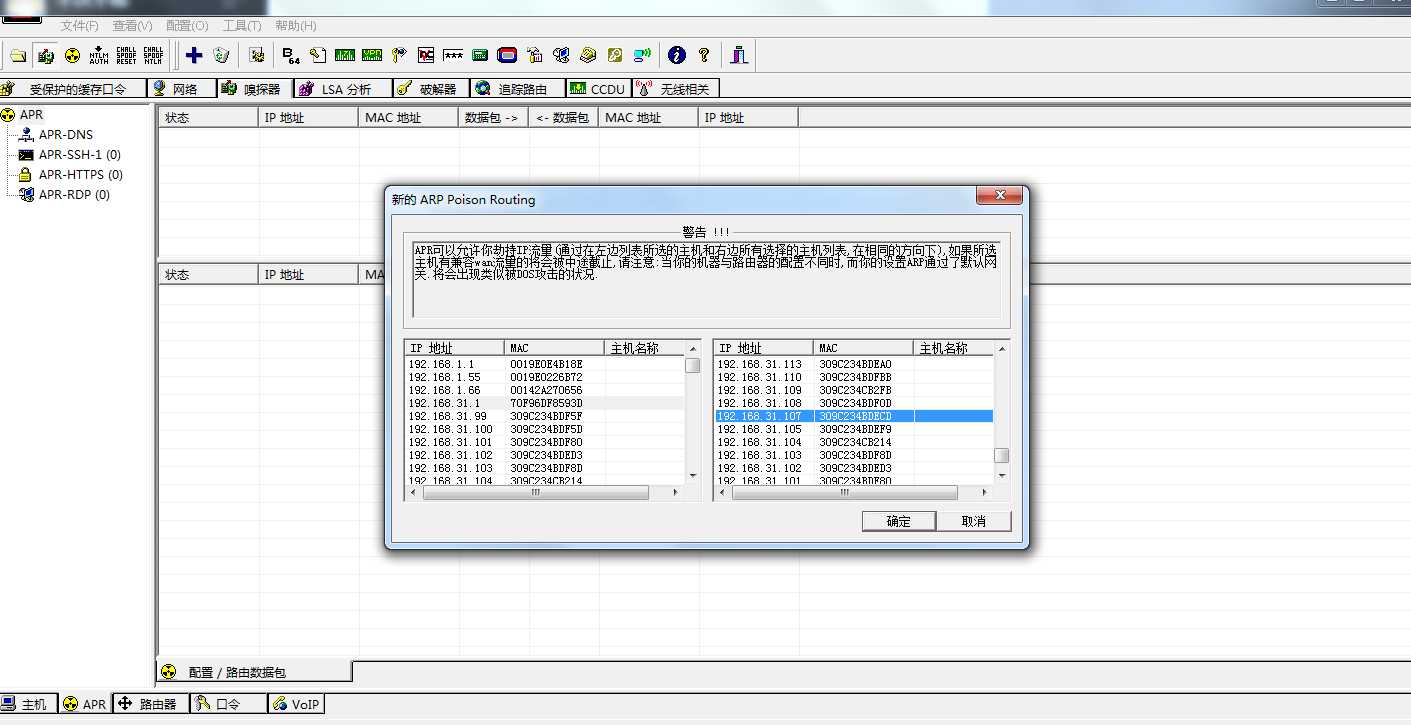The image size is (1411, 725).
Task: Close the ARP Poison Routing dialog
Action: pos(999,195)
